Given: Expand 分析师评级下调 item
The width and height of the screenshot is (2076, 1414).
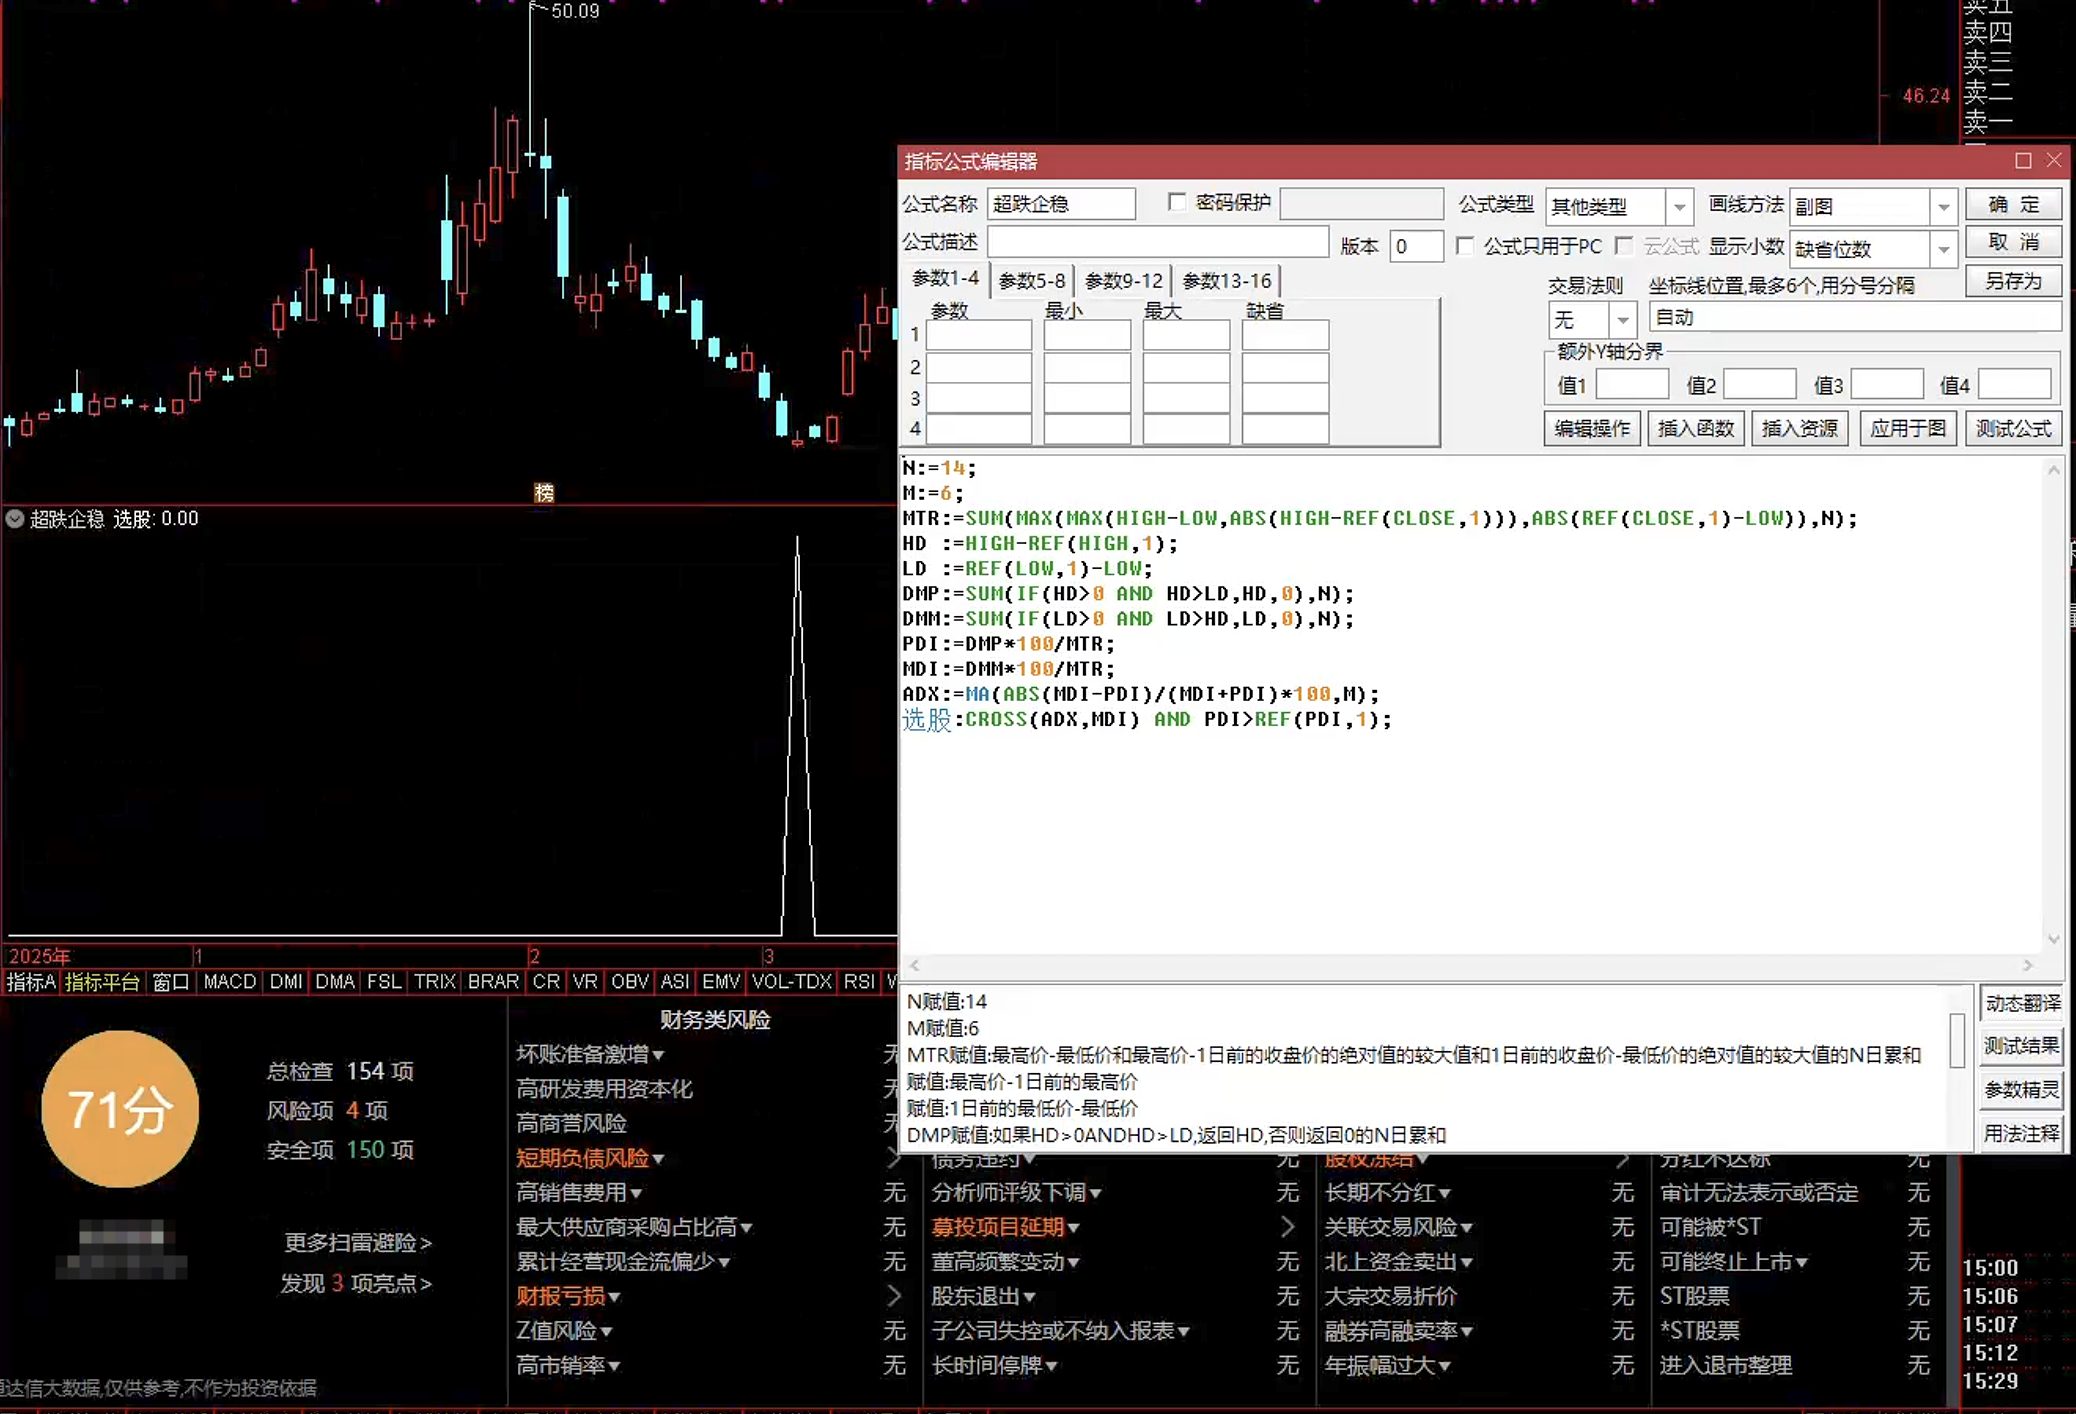Looking at the screenshot, I should pyautogui.click(x=1095, y=1193).
